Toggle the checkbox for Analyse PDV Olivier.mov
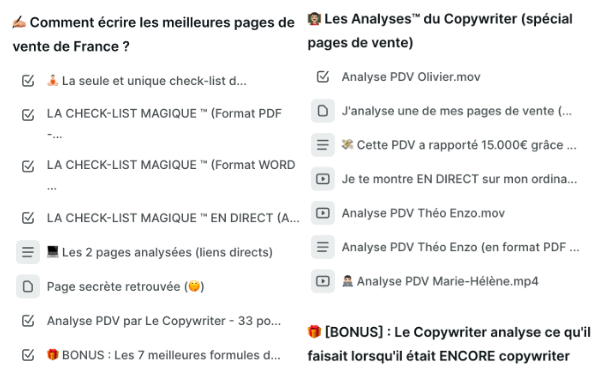 coord(323,76)
